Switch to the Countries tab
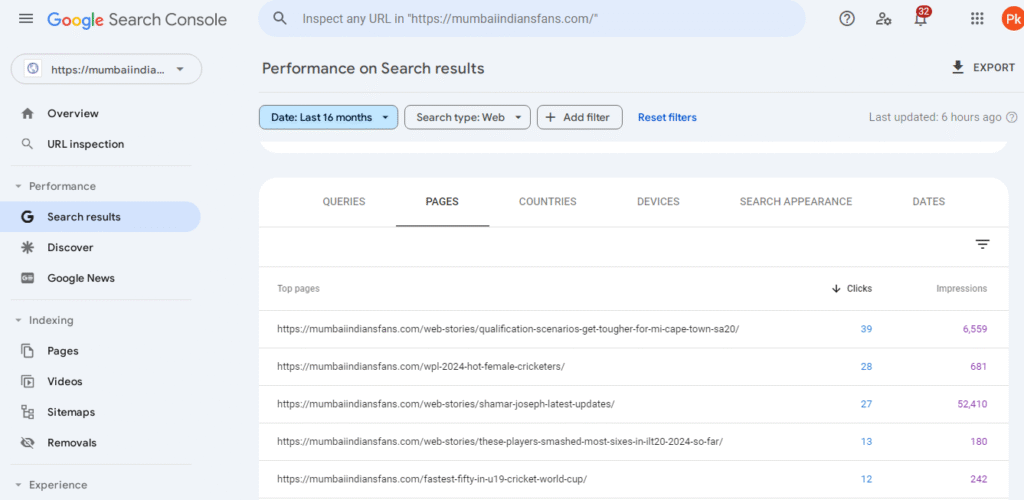1024x500 pixels. pos(547,201)
